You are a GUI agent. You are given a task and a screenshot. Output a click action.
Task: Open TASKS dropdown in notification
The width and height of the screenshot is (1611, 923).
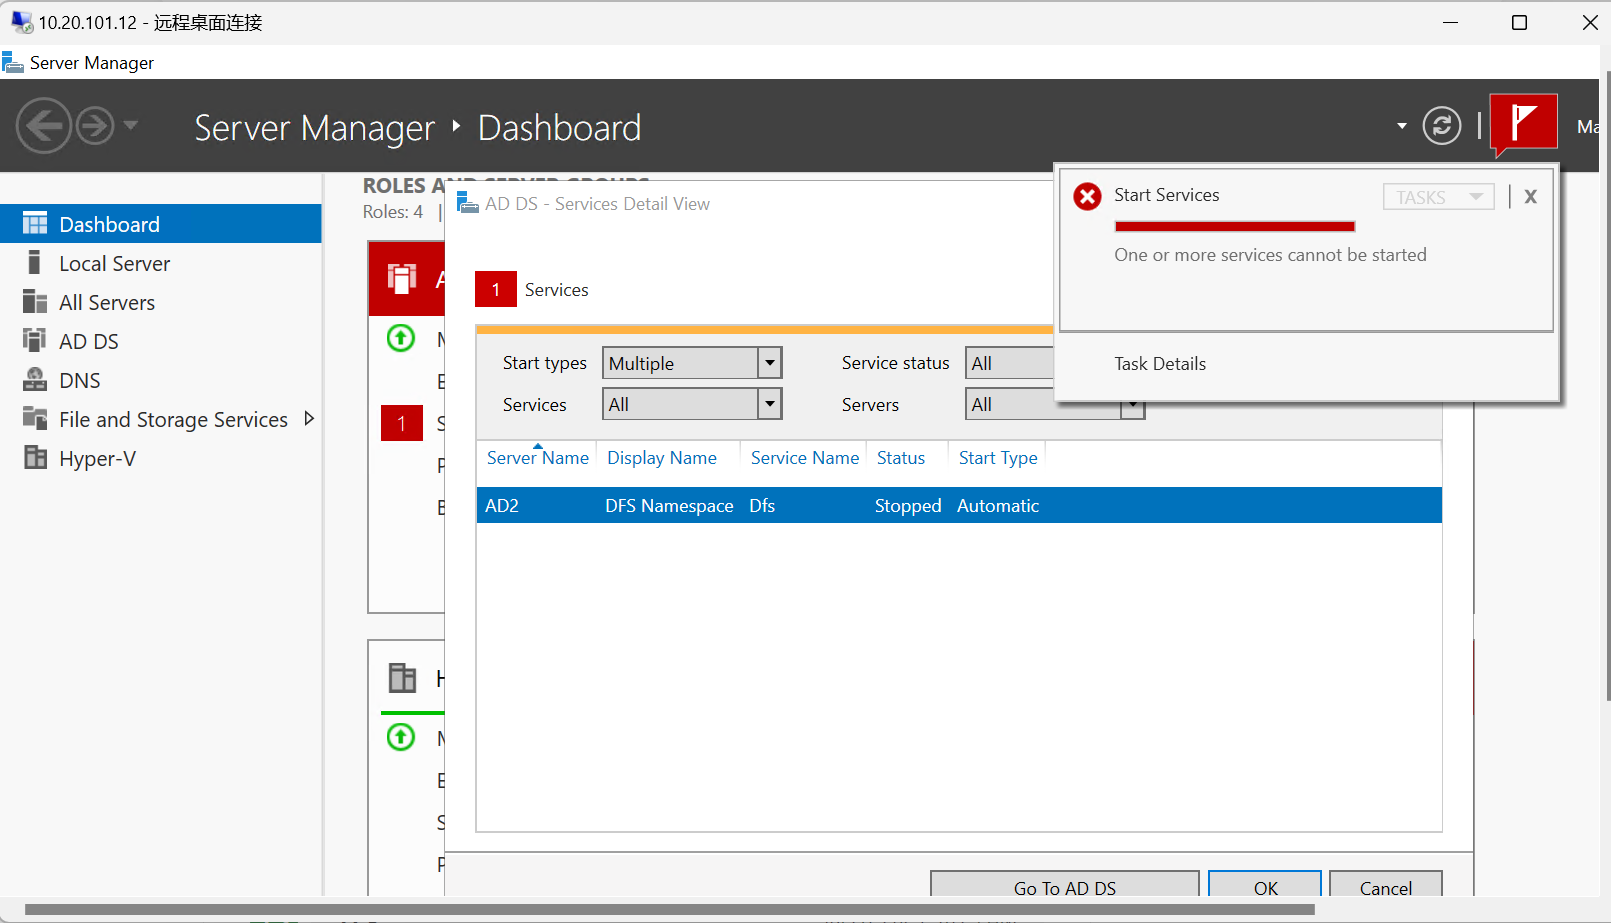1439,197
